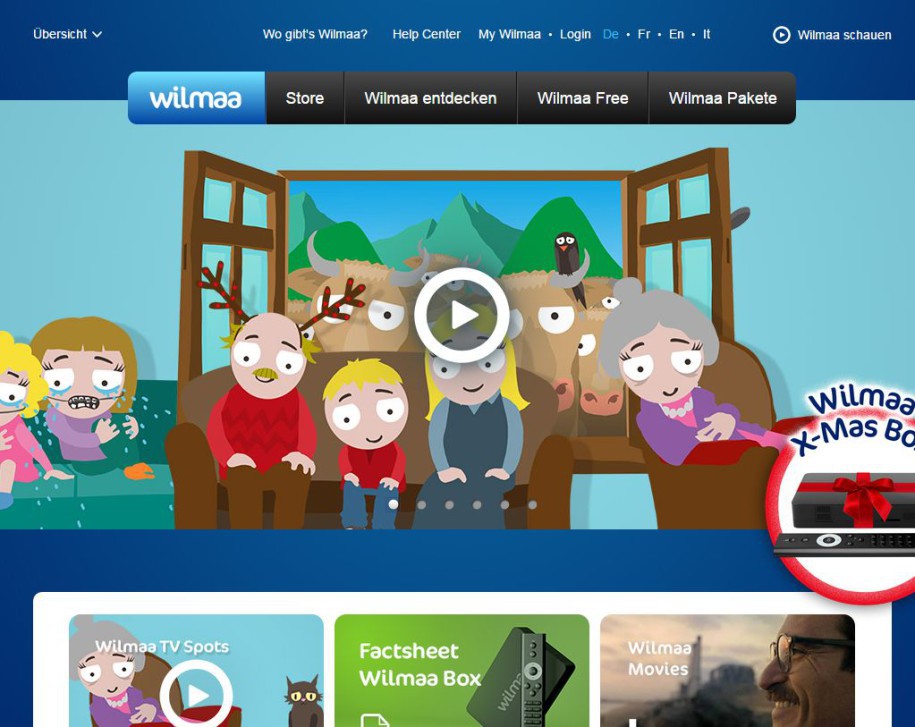Play the Wilmaa TV Spots video

point(196,694)
